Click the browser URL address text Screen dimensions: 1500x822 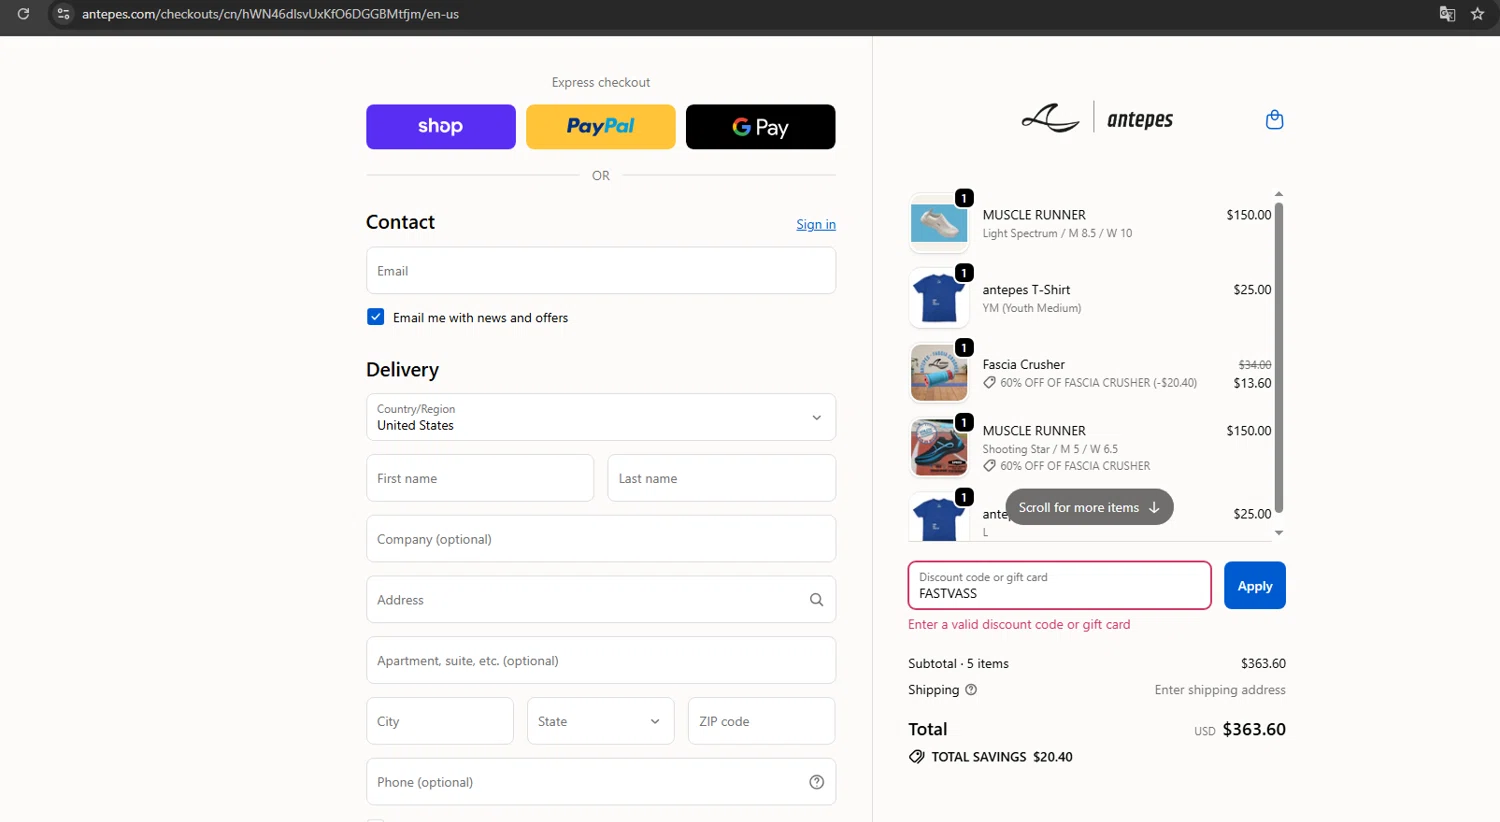270,14
